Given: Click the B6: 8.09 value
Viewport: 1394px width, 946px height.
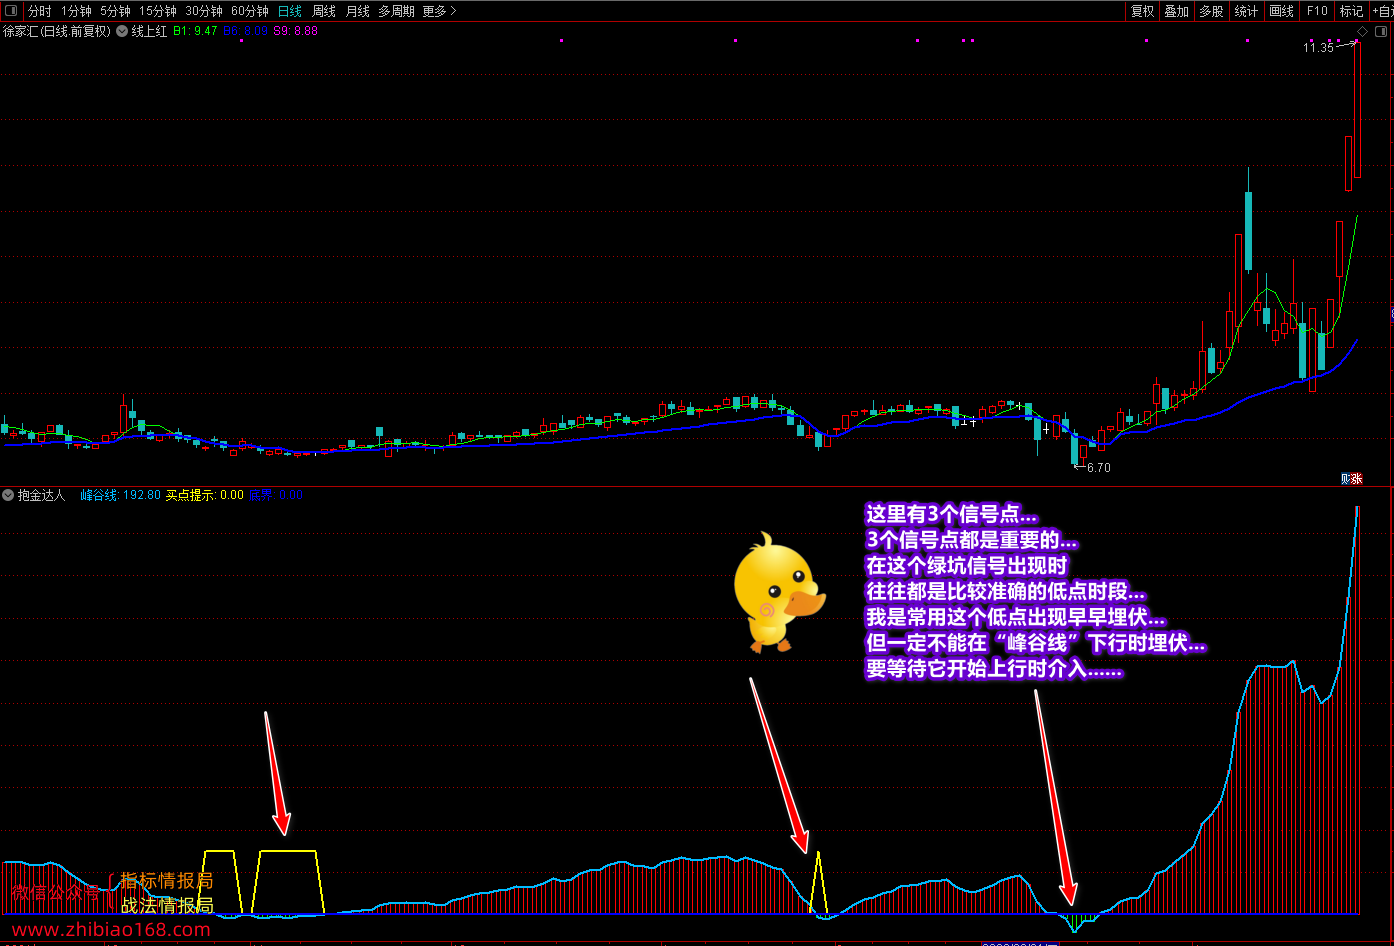Looking at the screenshot, I should (245, 31).
